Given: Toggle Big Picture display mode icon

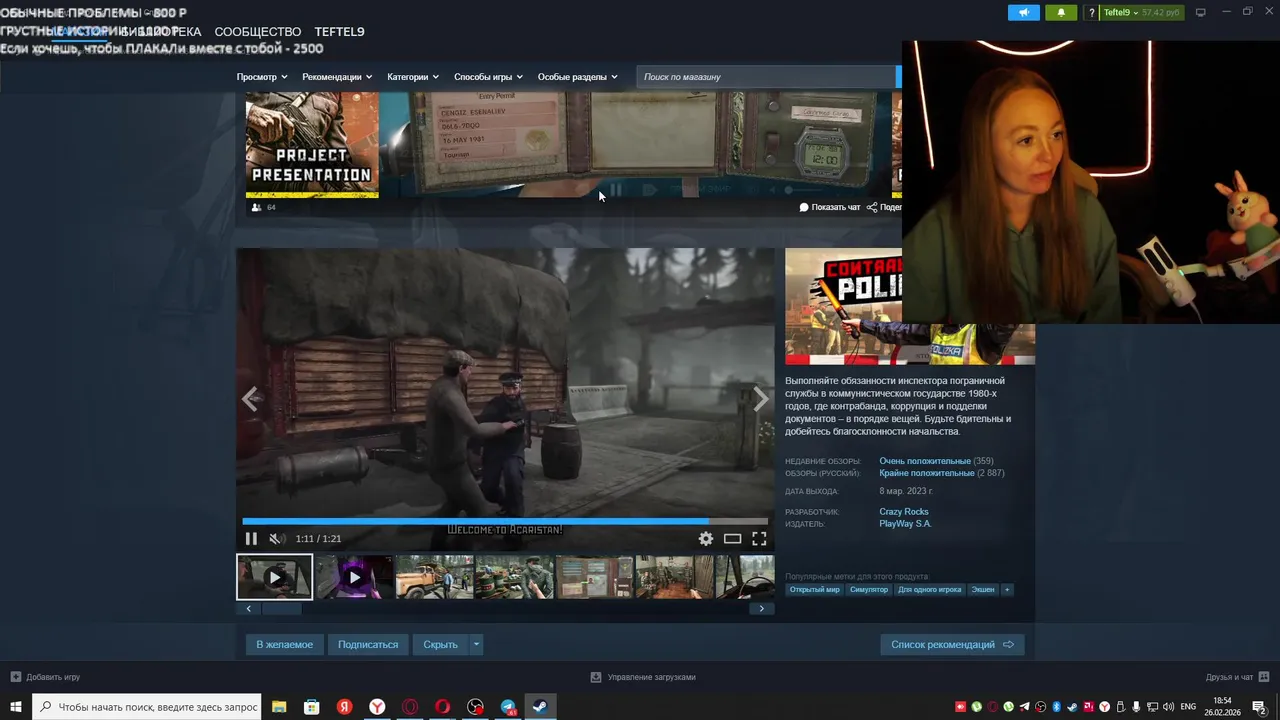Looking at the screenshot, I should pyautogui.click(x=1201, y=12).
